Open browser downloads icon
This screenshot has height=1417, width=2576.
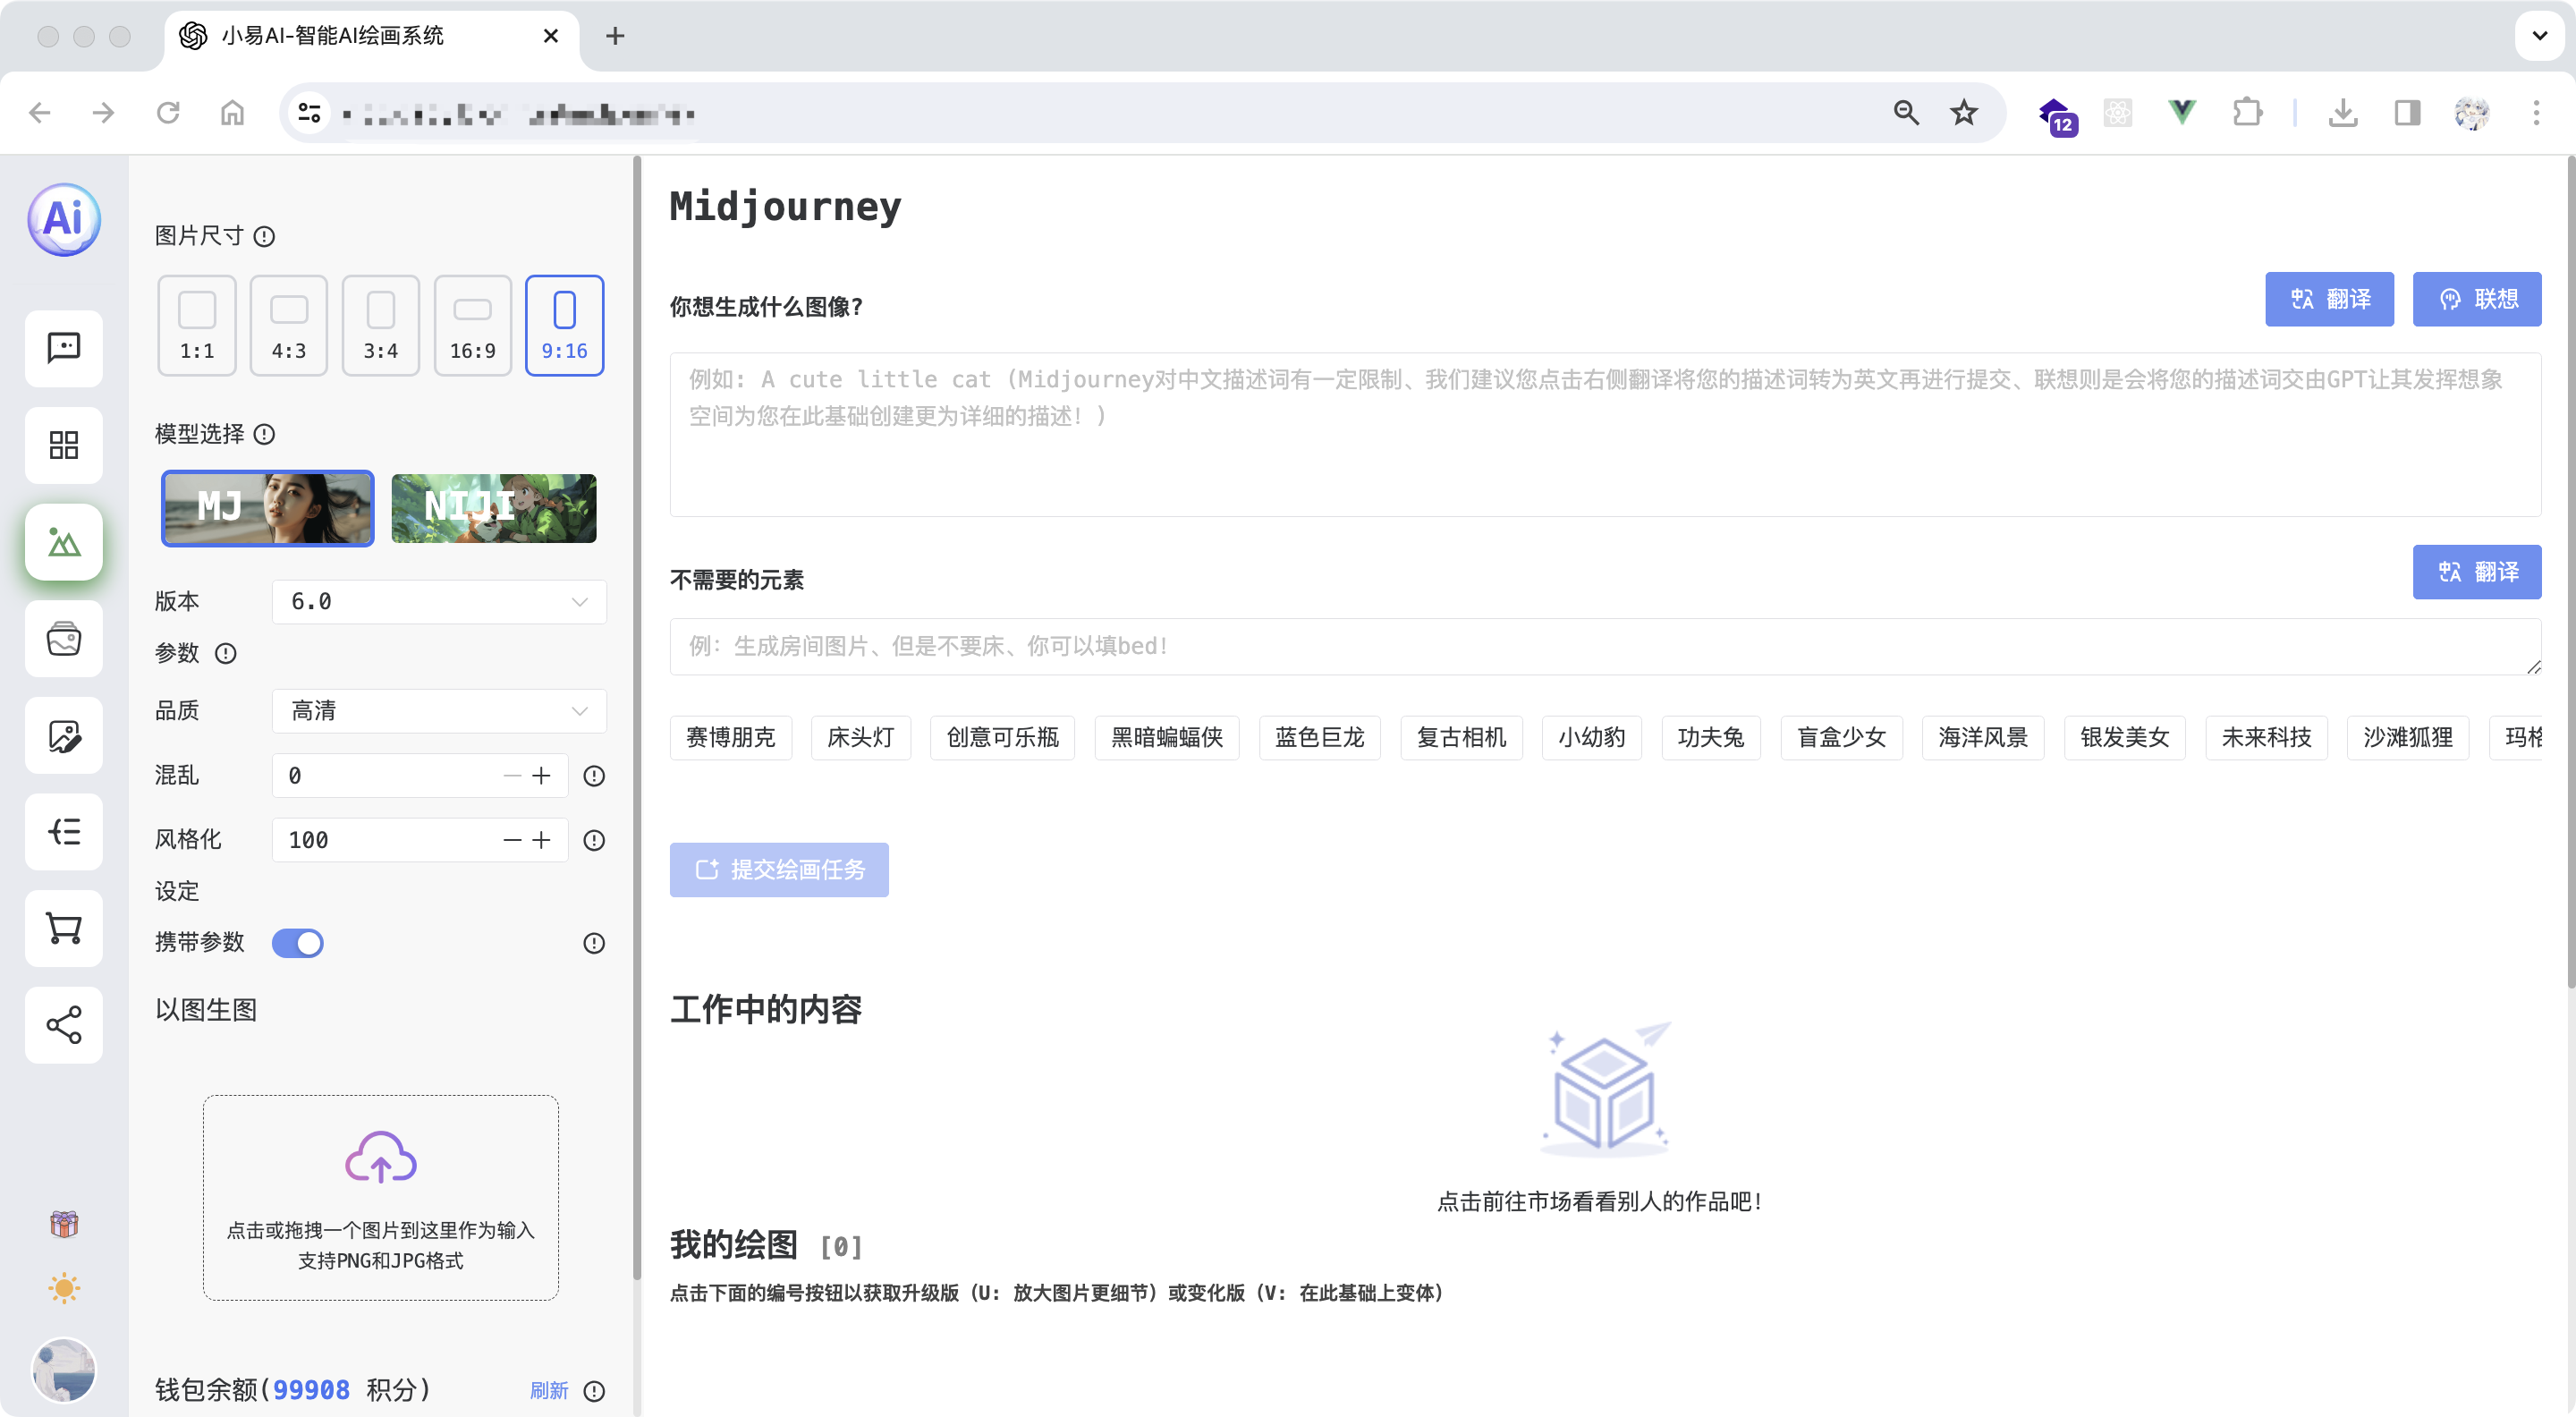point(2343,112)
